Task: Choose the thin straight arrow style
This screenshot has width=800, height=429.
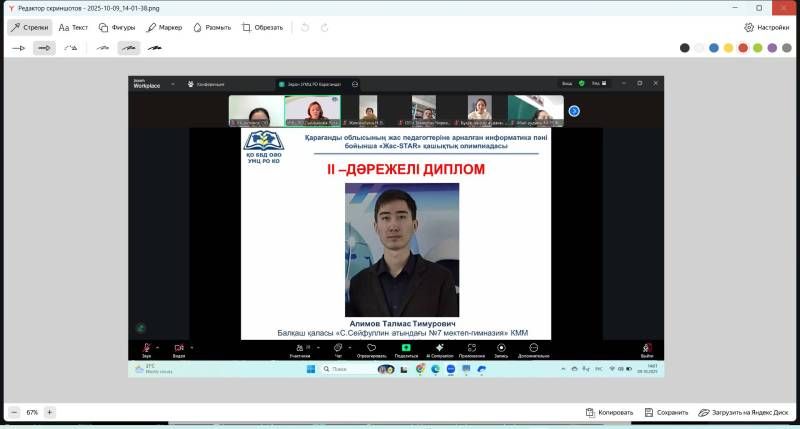Action: click(x=18, y=47)
